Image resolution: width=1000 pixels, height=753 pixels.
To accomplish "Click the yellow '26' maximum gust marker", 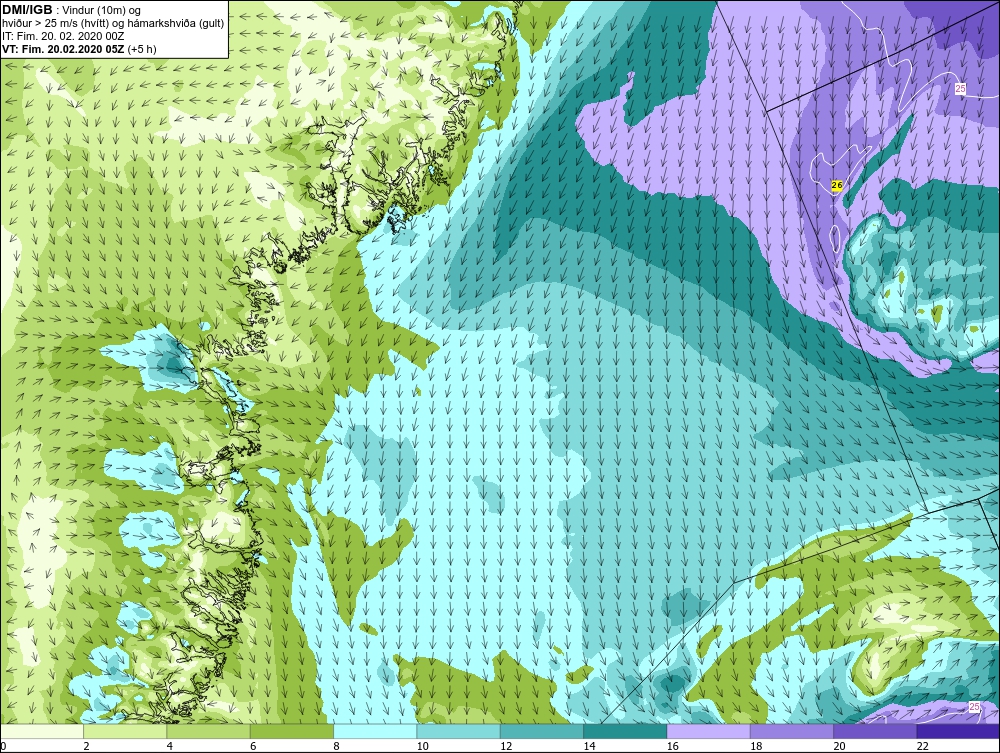I will [x=837, y=185].
